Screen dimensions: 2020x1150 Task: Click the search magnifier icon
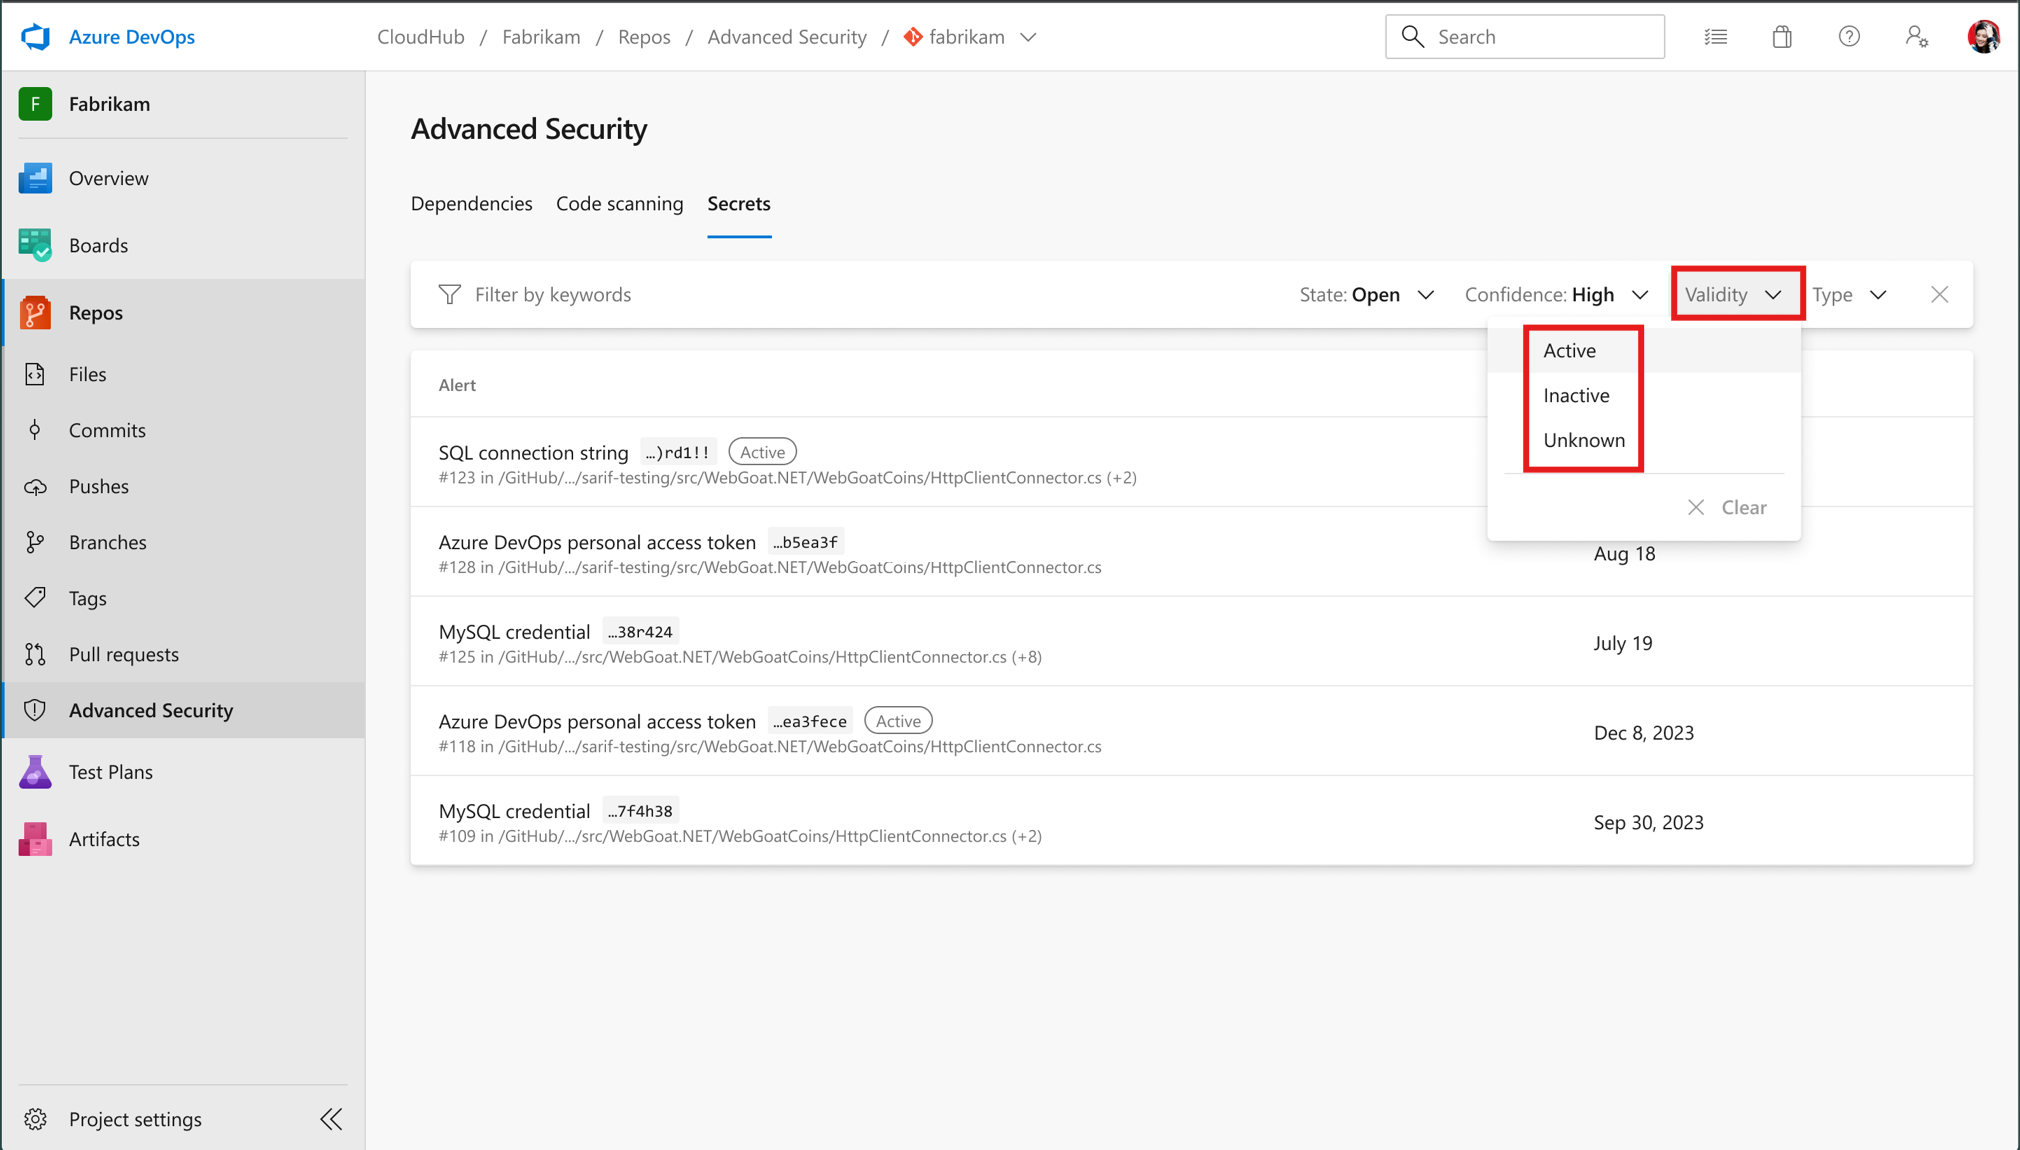tap(1412, 37)
